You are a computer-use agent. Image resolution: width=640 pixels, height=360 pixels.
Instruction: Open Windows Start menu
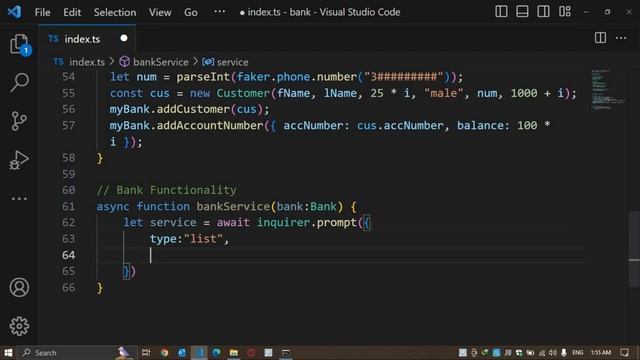point(8,353)
